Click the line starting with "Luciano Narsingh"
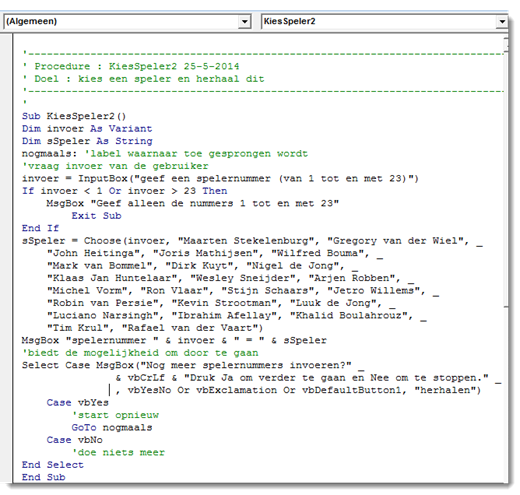 [x=236, y=315]
